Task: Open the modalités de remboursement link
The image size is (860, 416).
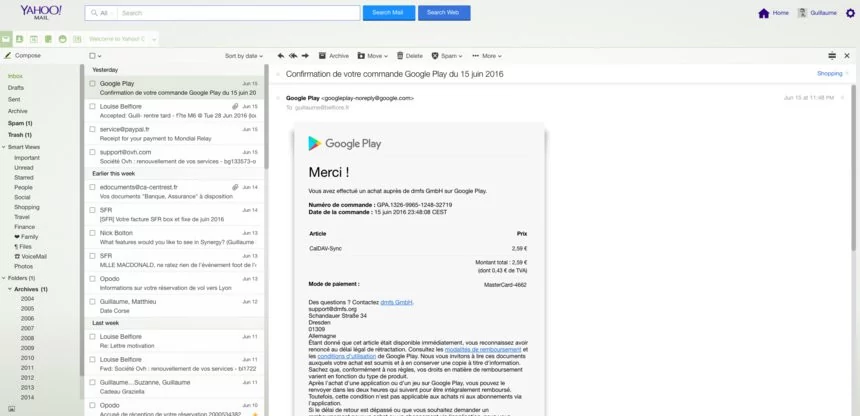Action: coord(483,349)
